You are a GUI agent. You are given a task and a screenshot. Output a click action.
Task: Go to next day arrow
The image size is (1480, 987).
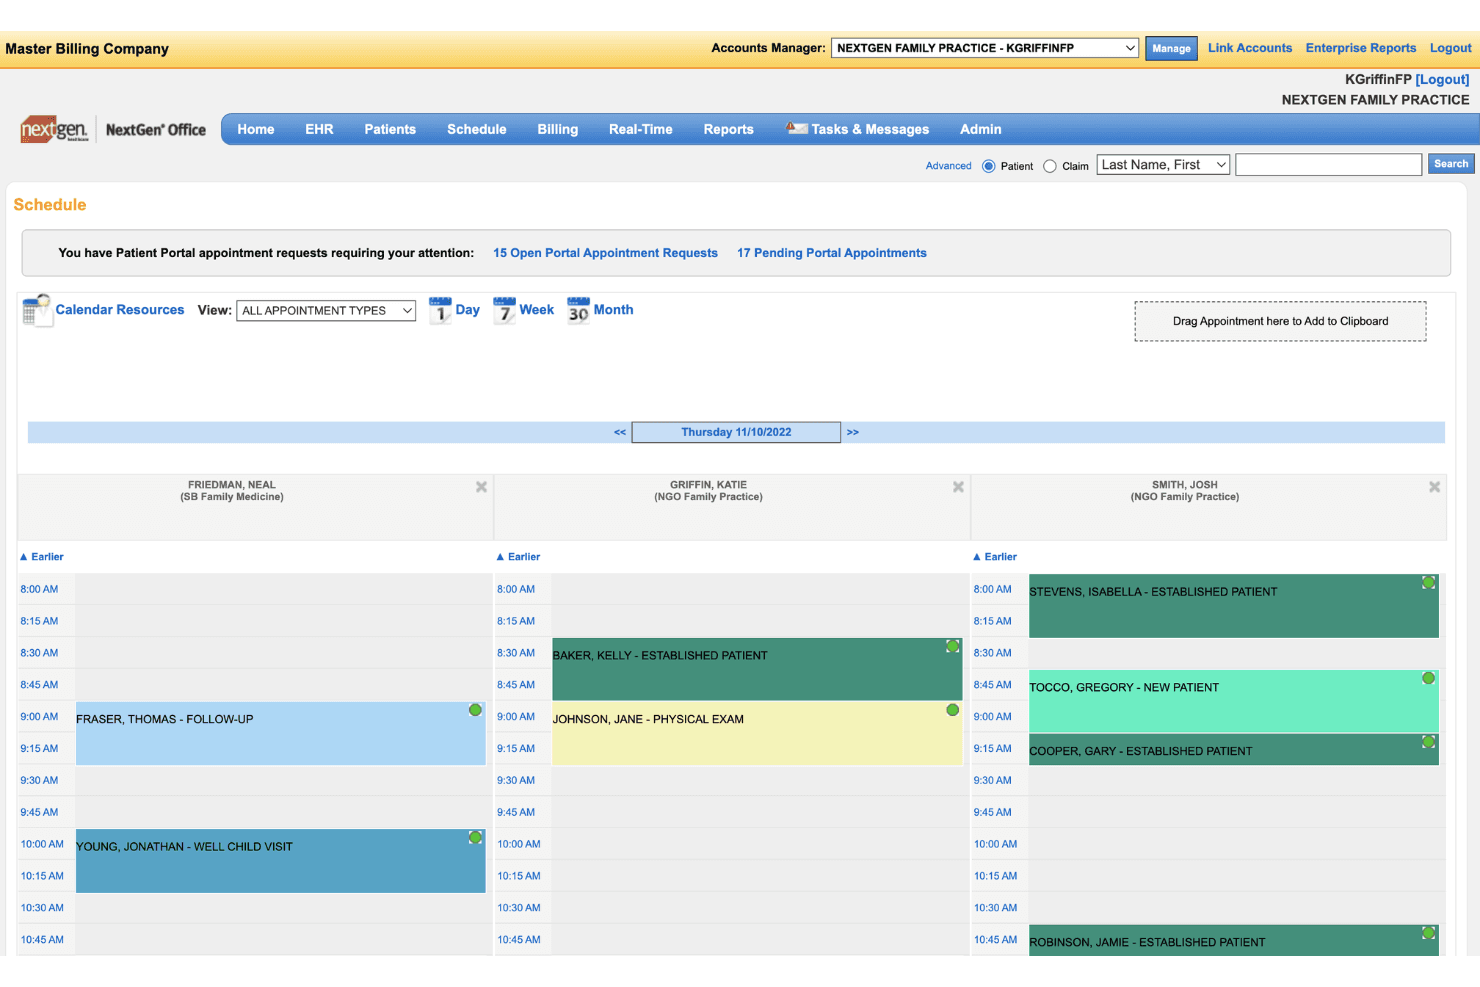click(x=853, y=432)
